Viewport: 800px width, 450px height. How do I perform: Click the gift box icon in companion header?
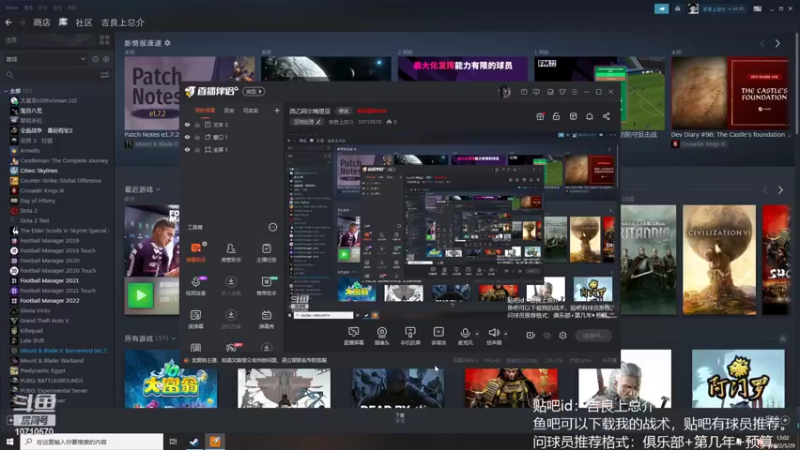[x=540, y=116]
